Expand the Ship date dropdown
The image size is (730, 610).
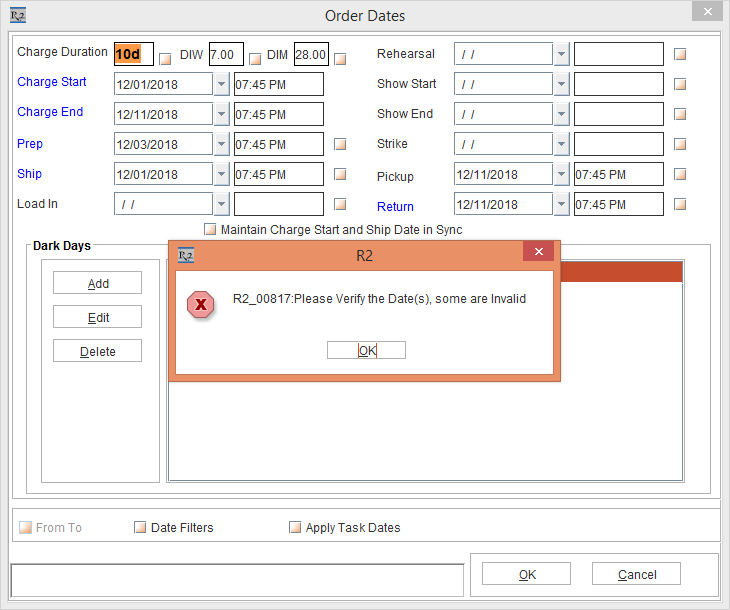pos(221,174)
